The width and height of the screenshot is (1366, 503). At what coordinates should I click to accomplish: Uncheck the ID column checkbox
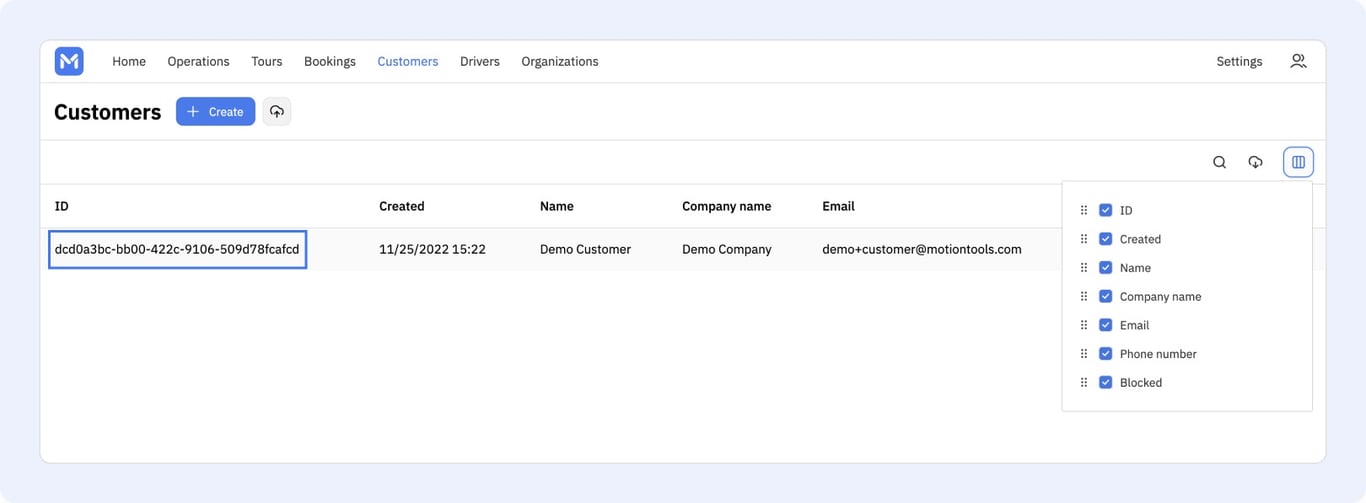(x=1105, y=210)
